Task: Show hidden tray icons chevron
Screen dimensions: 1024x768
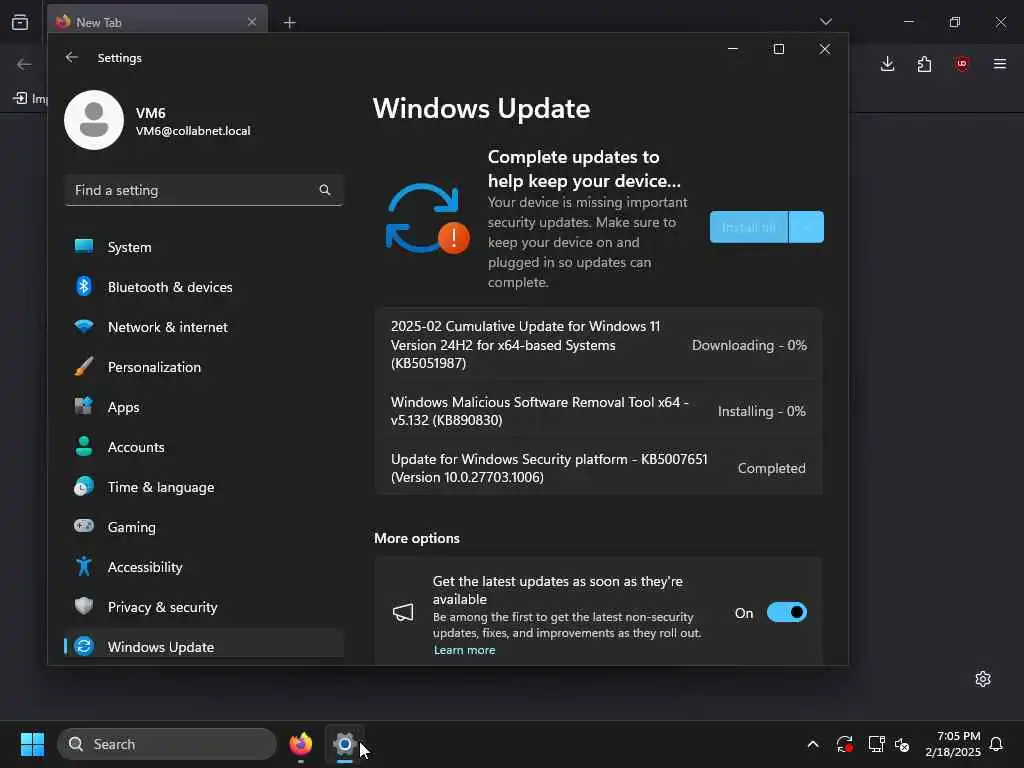Action: coord(813,744)
